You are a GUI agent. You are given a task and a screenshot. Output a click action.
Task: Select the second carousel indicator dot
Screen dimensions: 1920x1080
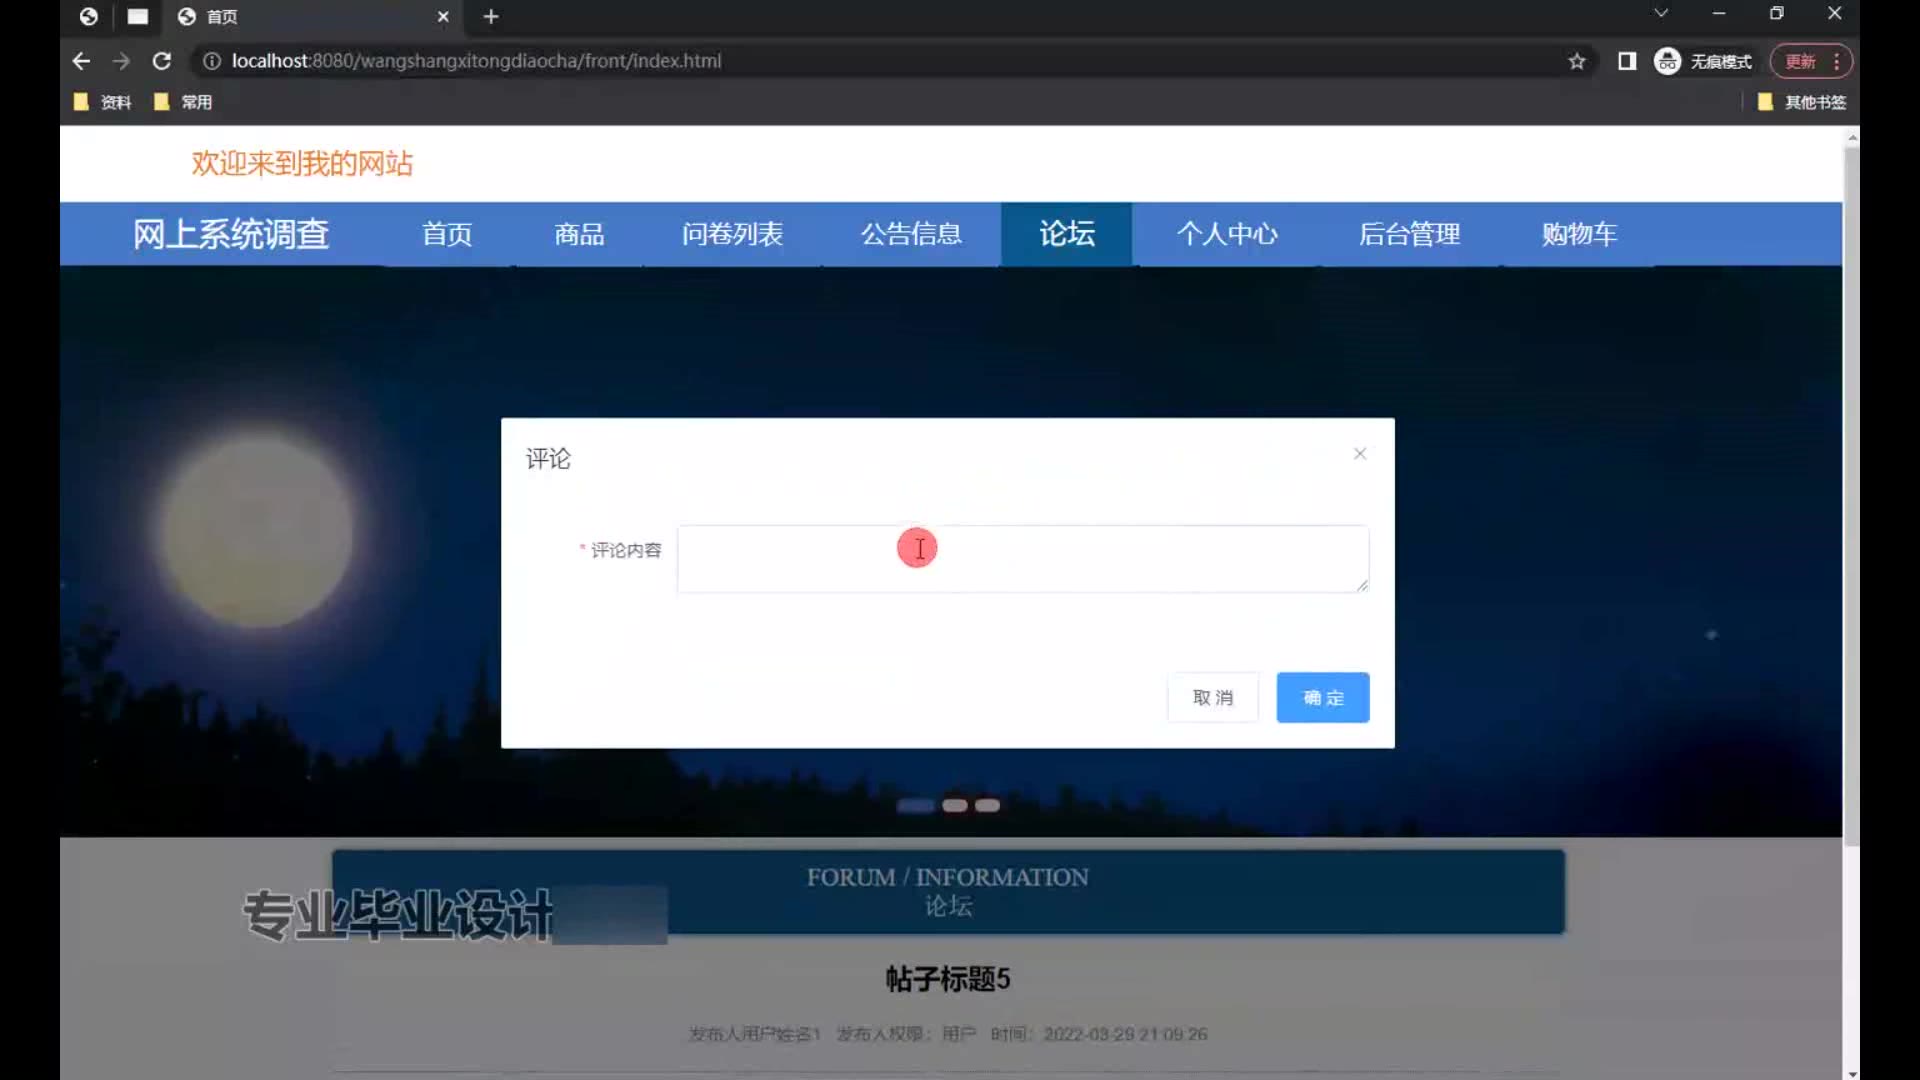point(954,805)
